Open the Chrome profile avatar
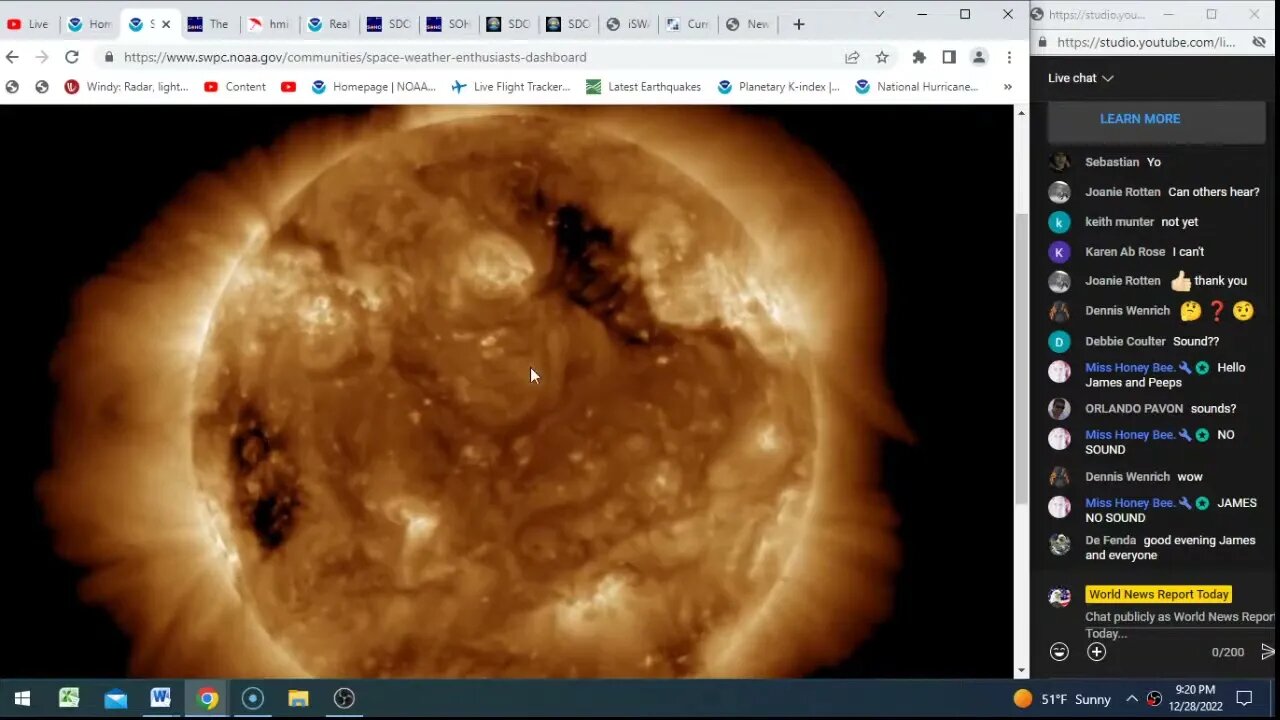This screenshot has height=720, width=1280. [x=979, y=57]
